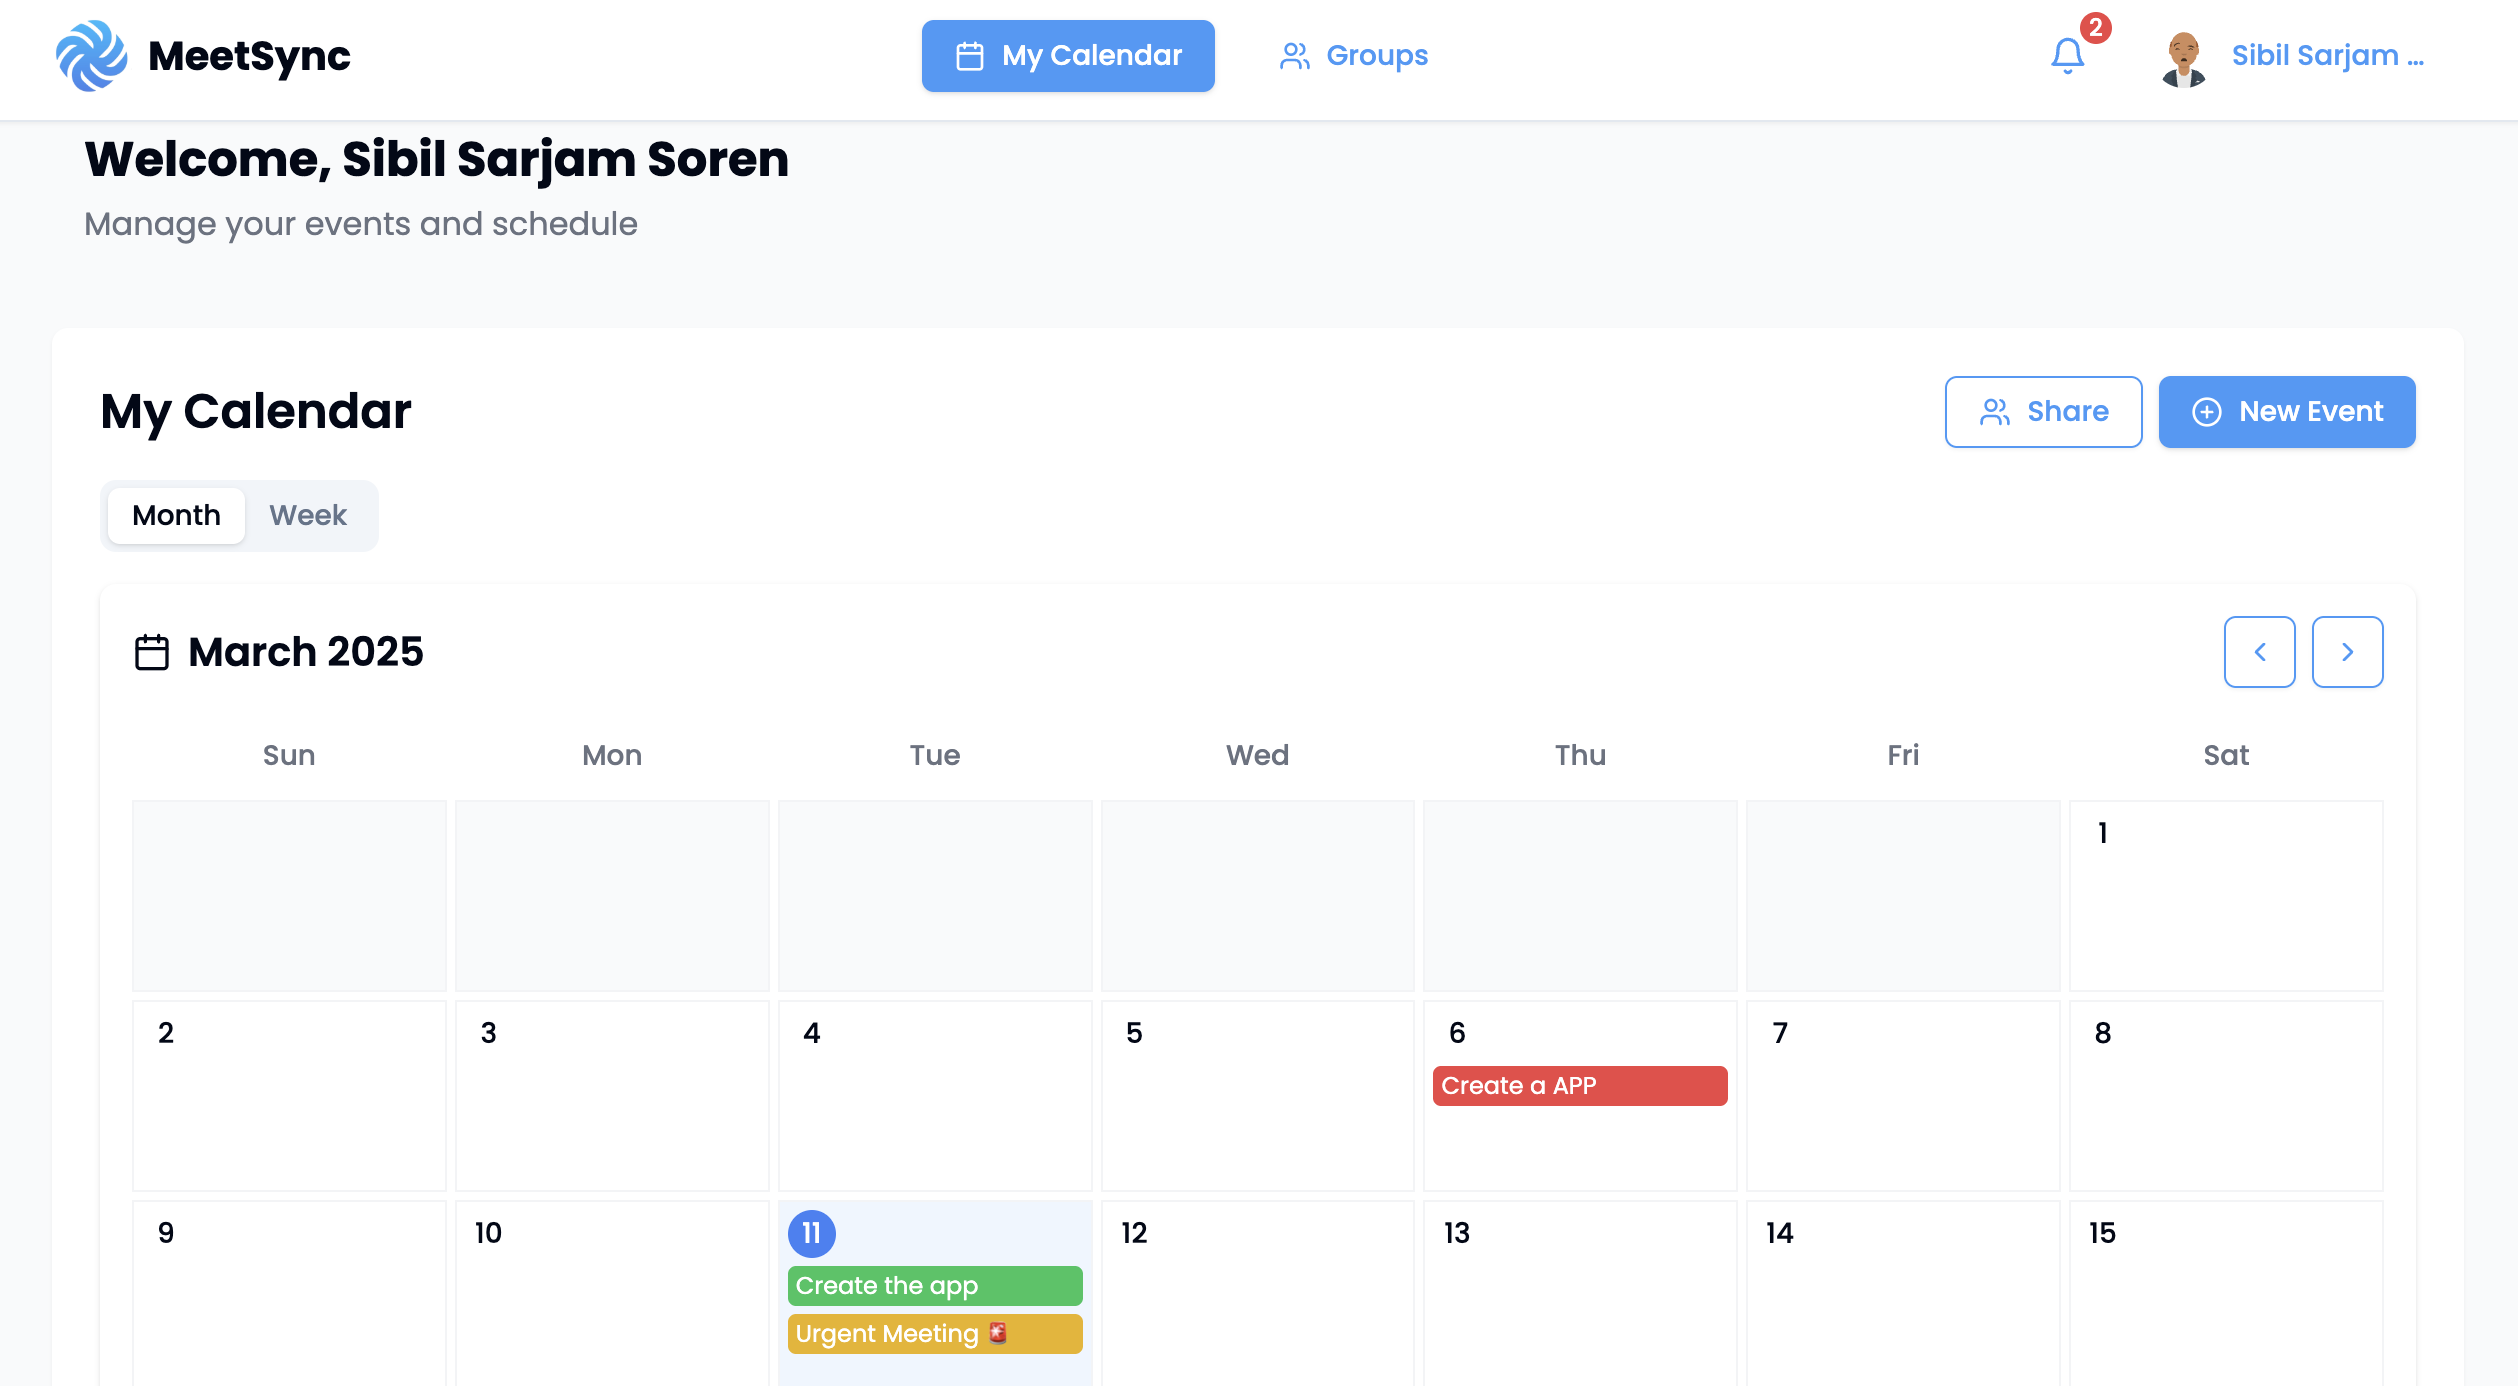Image resolution: width=2518 pixels, height=1386 pixels.
Task: Create a New Event
Action: pyautogui.click(x=2286, y=411)
